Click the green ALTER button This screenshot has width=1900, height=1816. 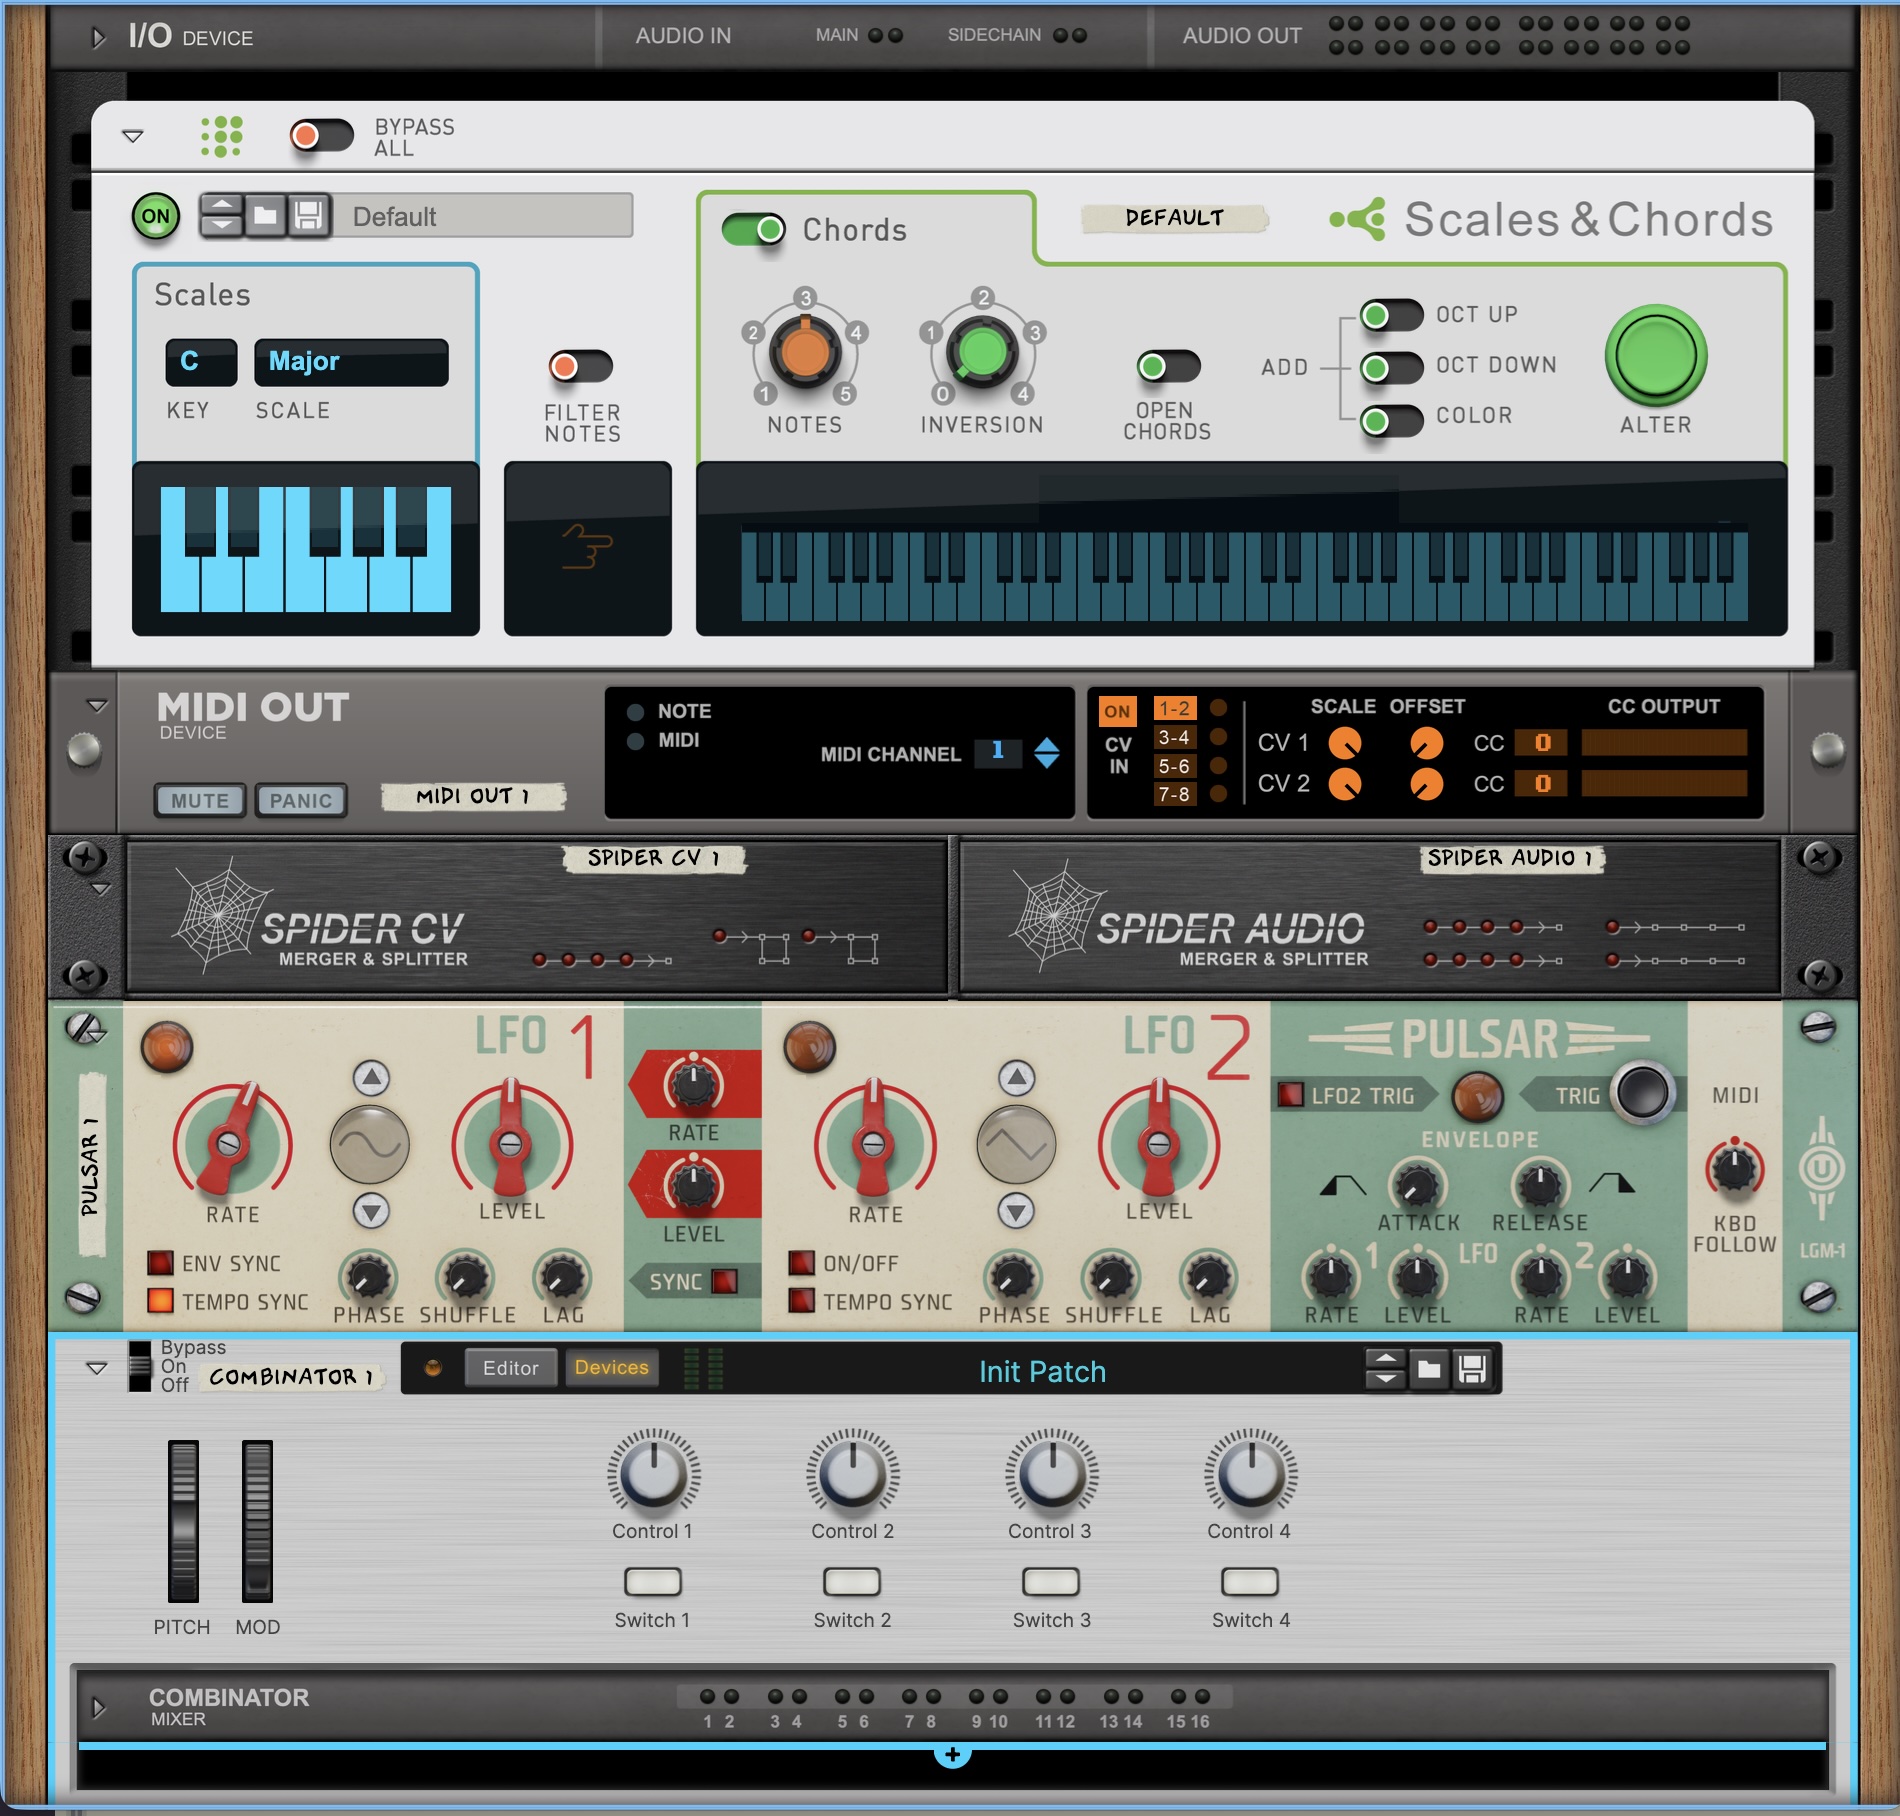1656,356
